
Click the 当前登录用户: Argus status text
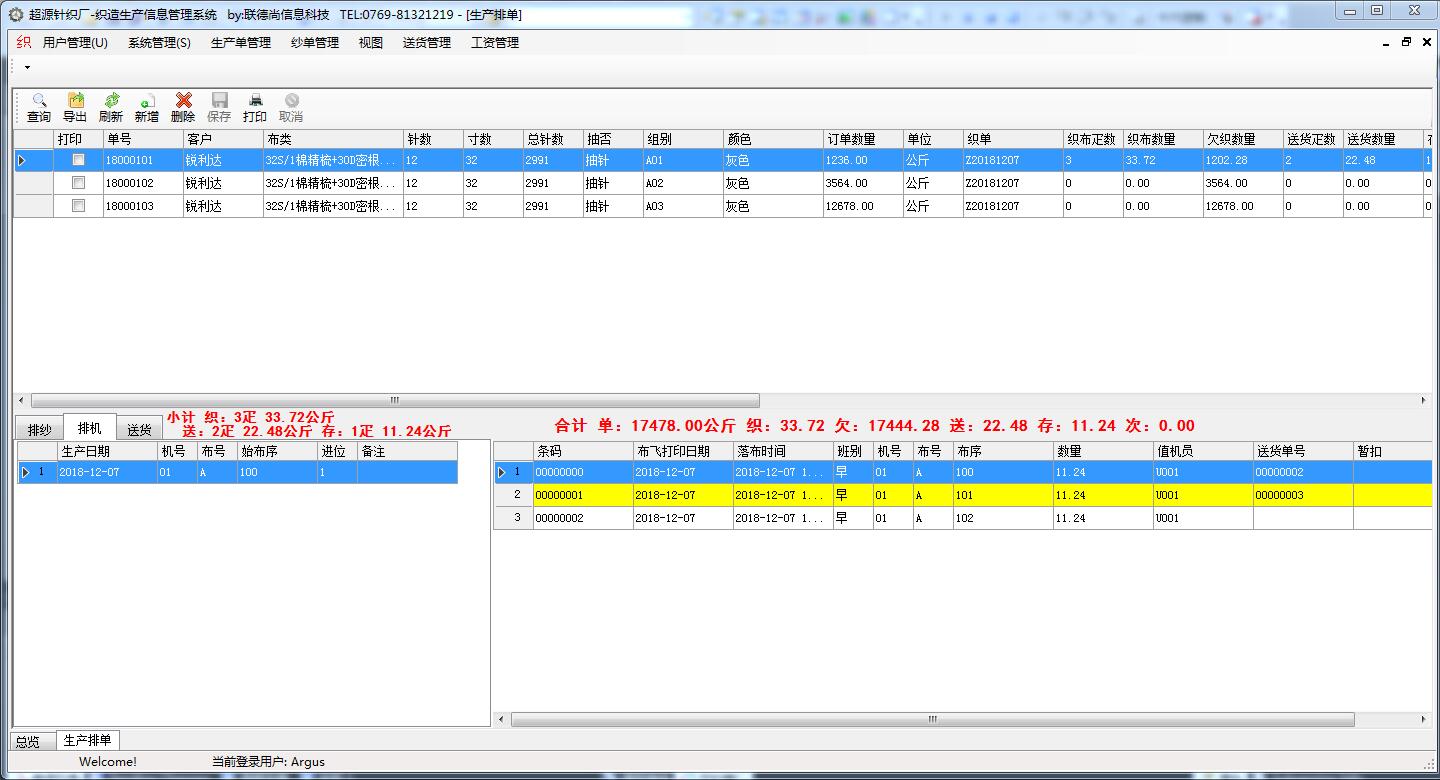click(x=268, y=762)
